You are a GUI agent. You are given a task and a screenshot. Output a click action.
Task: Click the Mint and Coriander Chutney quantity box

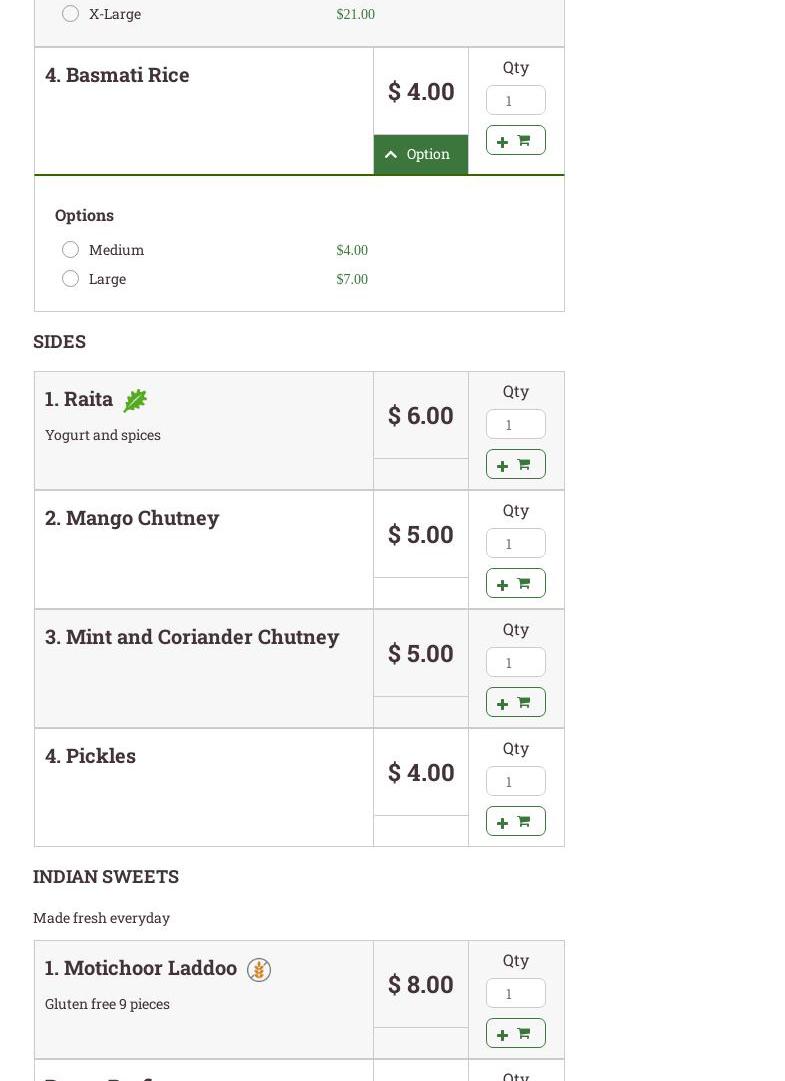click(515, 662)
